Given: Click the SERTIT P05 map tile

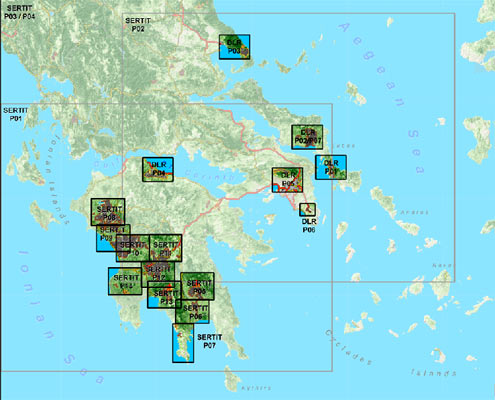Looking at the screenshot, I should coord(197,286).
